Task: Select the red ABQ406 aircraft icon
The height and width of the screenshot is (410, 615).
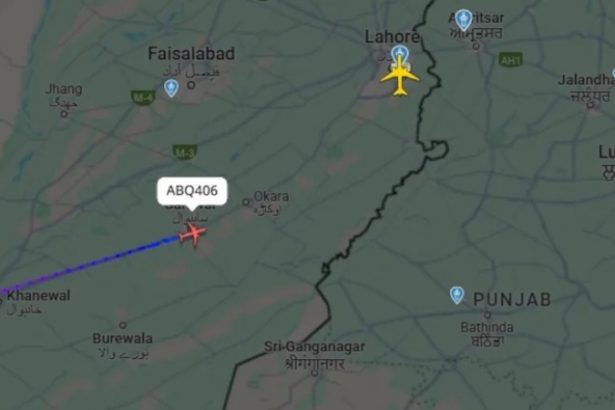Action: [193, 235]
